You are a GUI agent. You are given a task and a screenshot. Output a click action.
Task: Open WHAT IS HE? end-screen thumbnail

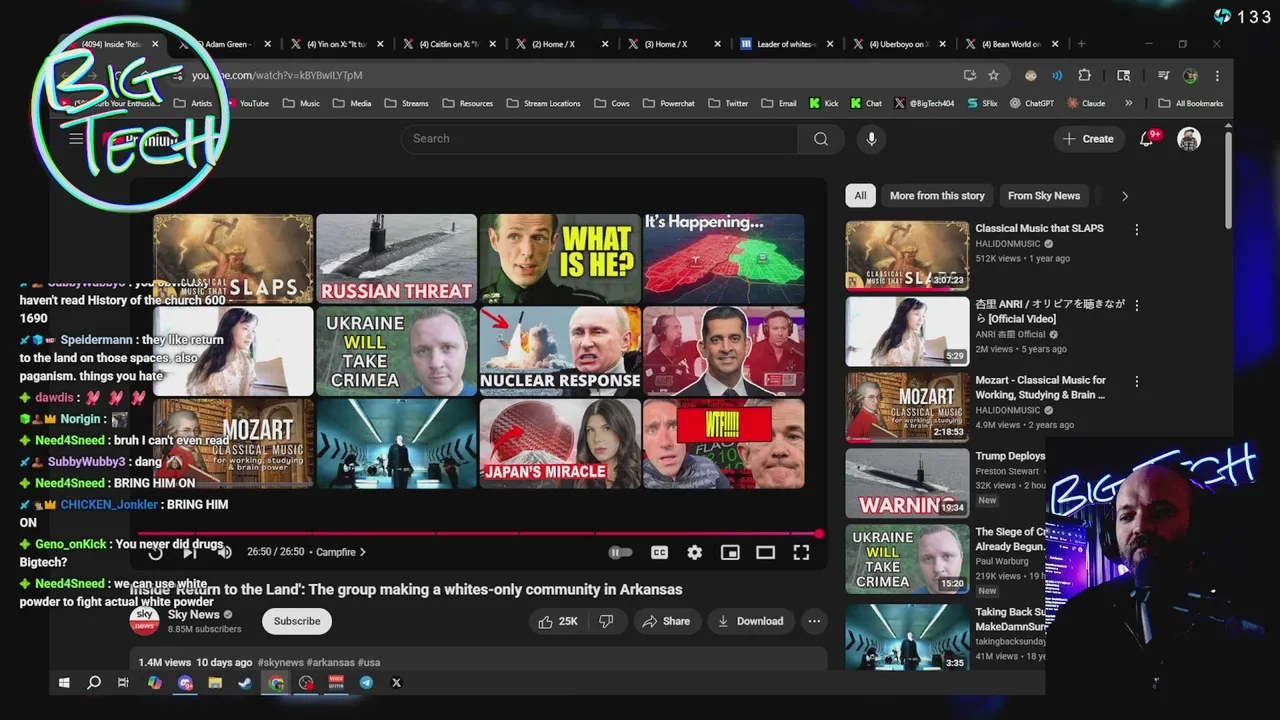(x=560, y=258)
